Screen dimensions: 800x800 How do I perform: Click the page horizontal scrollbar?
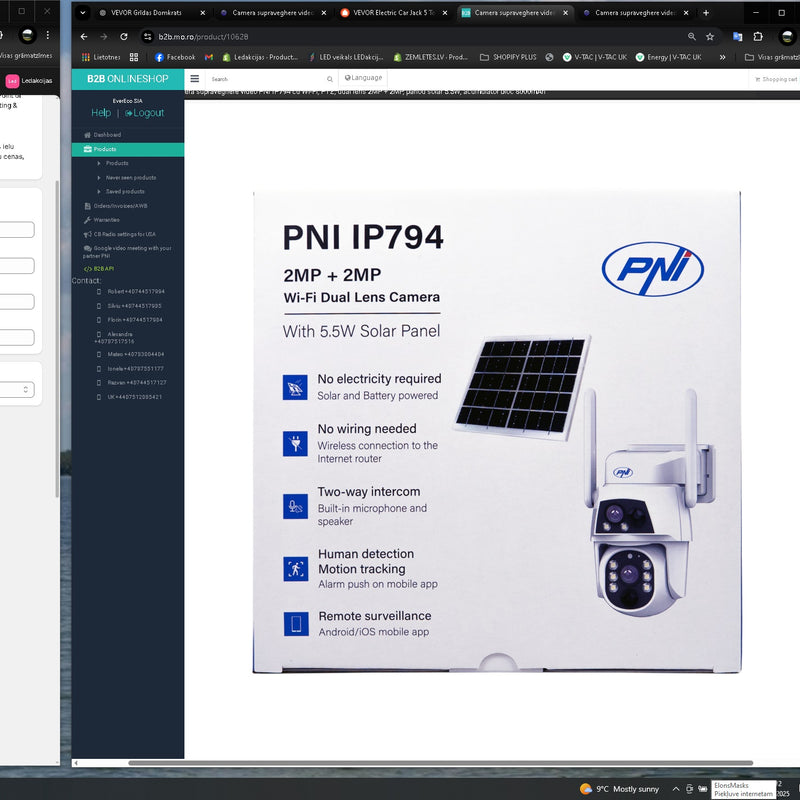click(440, 763)
